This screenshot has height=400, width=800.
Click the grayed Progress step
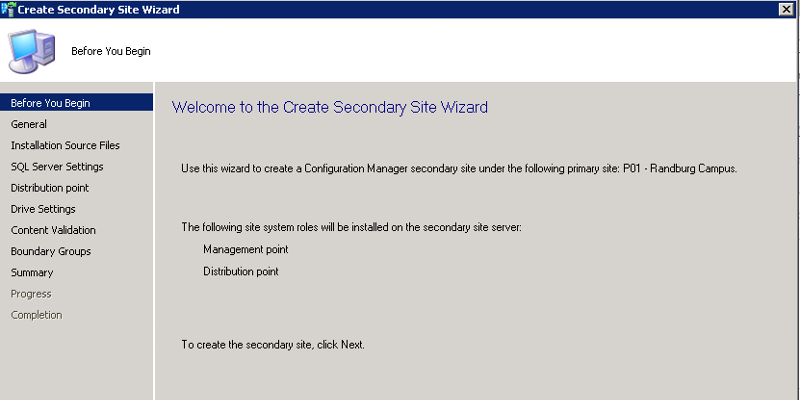[x=31, y=294]
